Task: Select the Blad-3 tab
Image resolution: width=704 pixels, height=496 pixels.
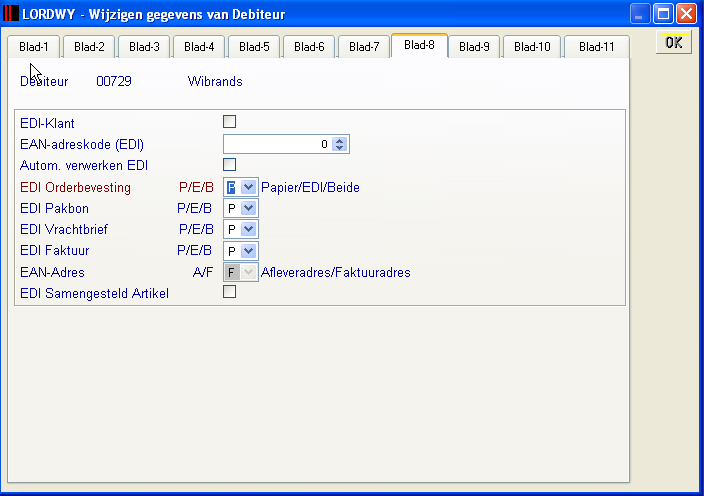Action: coord(144,47)
